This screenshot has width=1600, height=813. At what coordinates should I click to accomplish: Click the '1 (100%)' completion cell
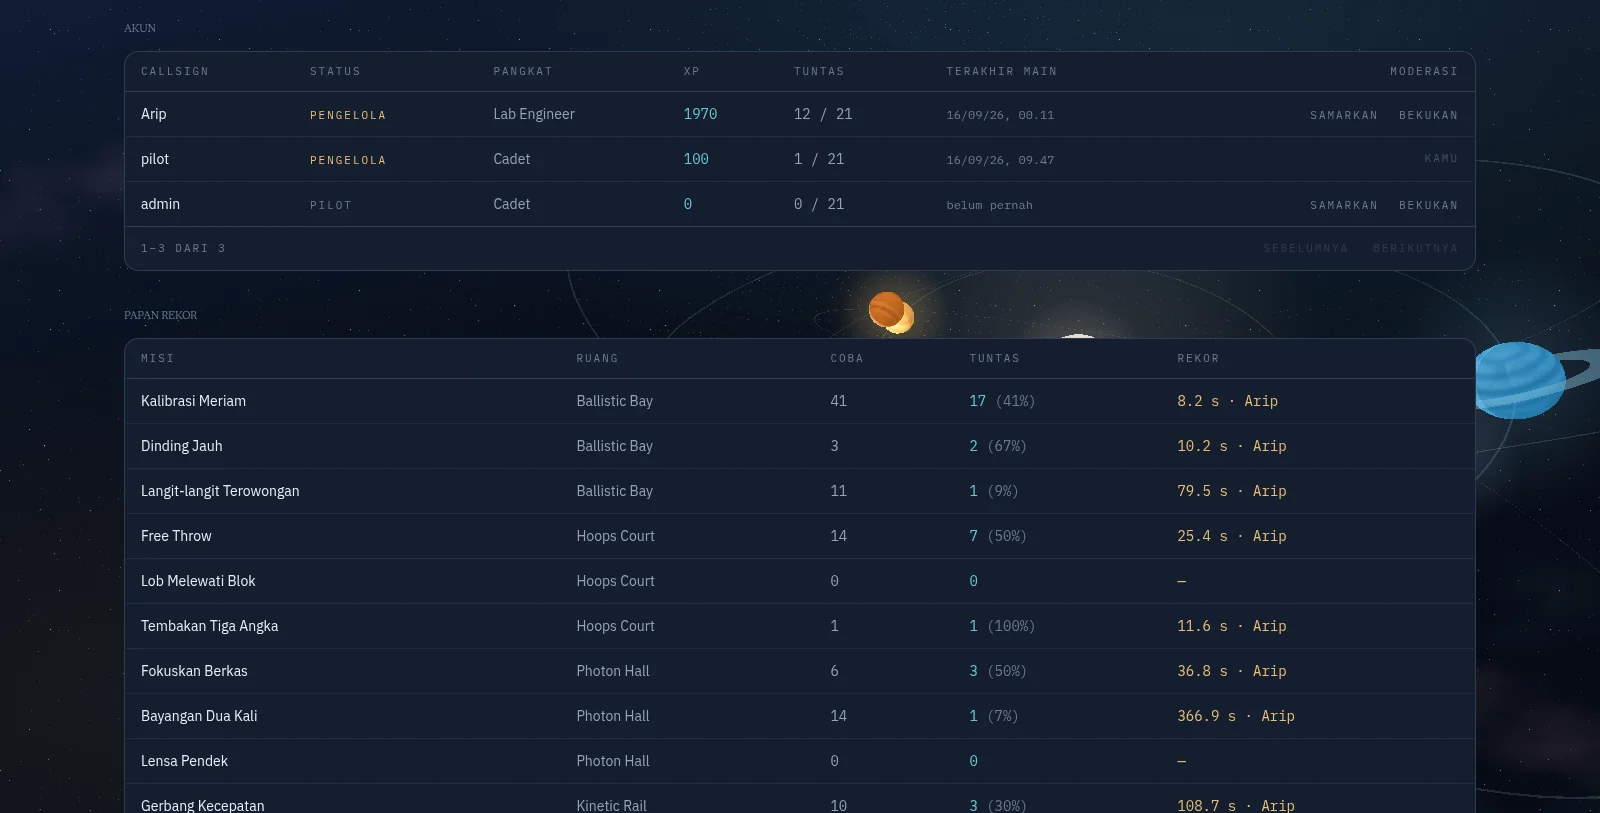click(x=1002, y=626)
